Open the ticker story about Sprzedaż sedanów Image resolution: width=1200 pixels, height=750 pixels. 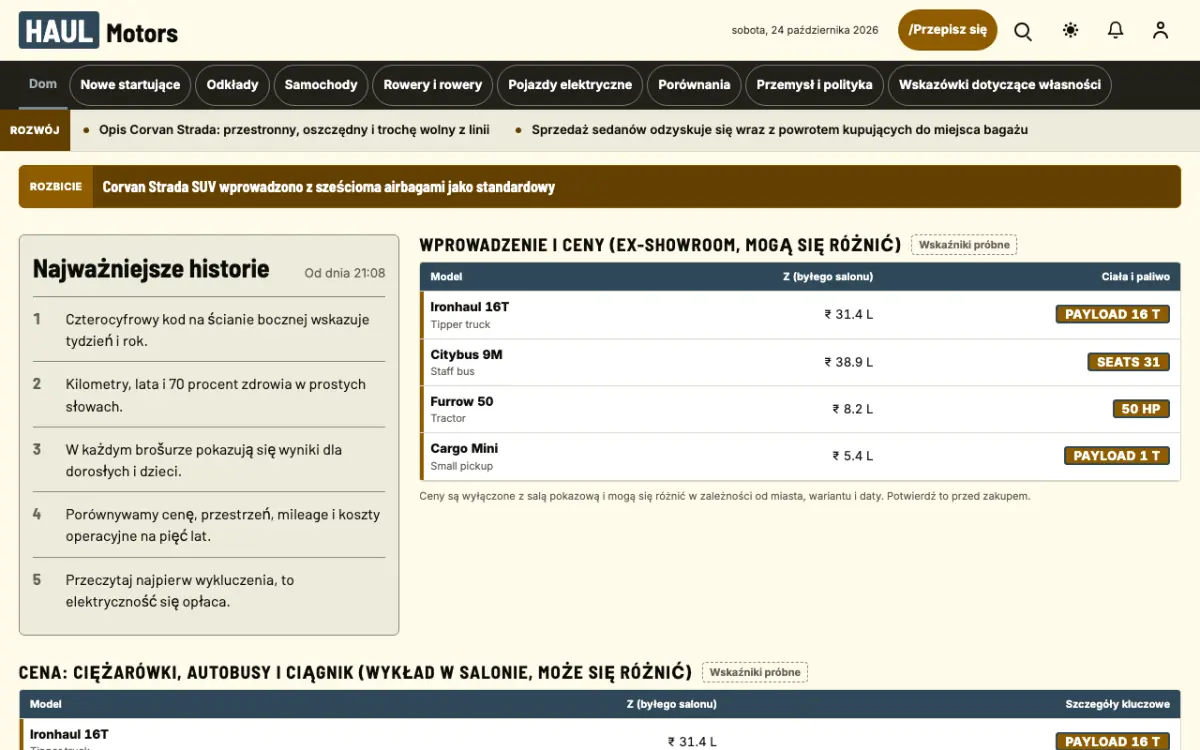pyautogui.click(x=780, y=130)
